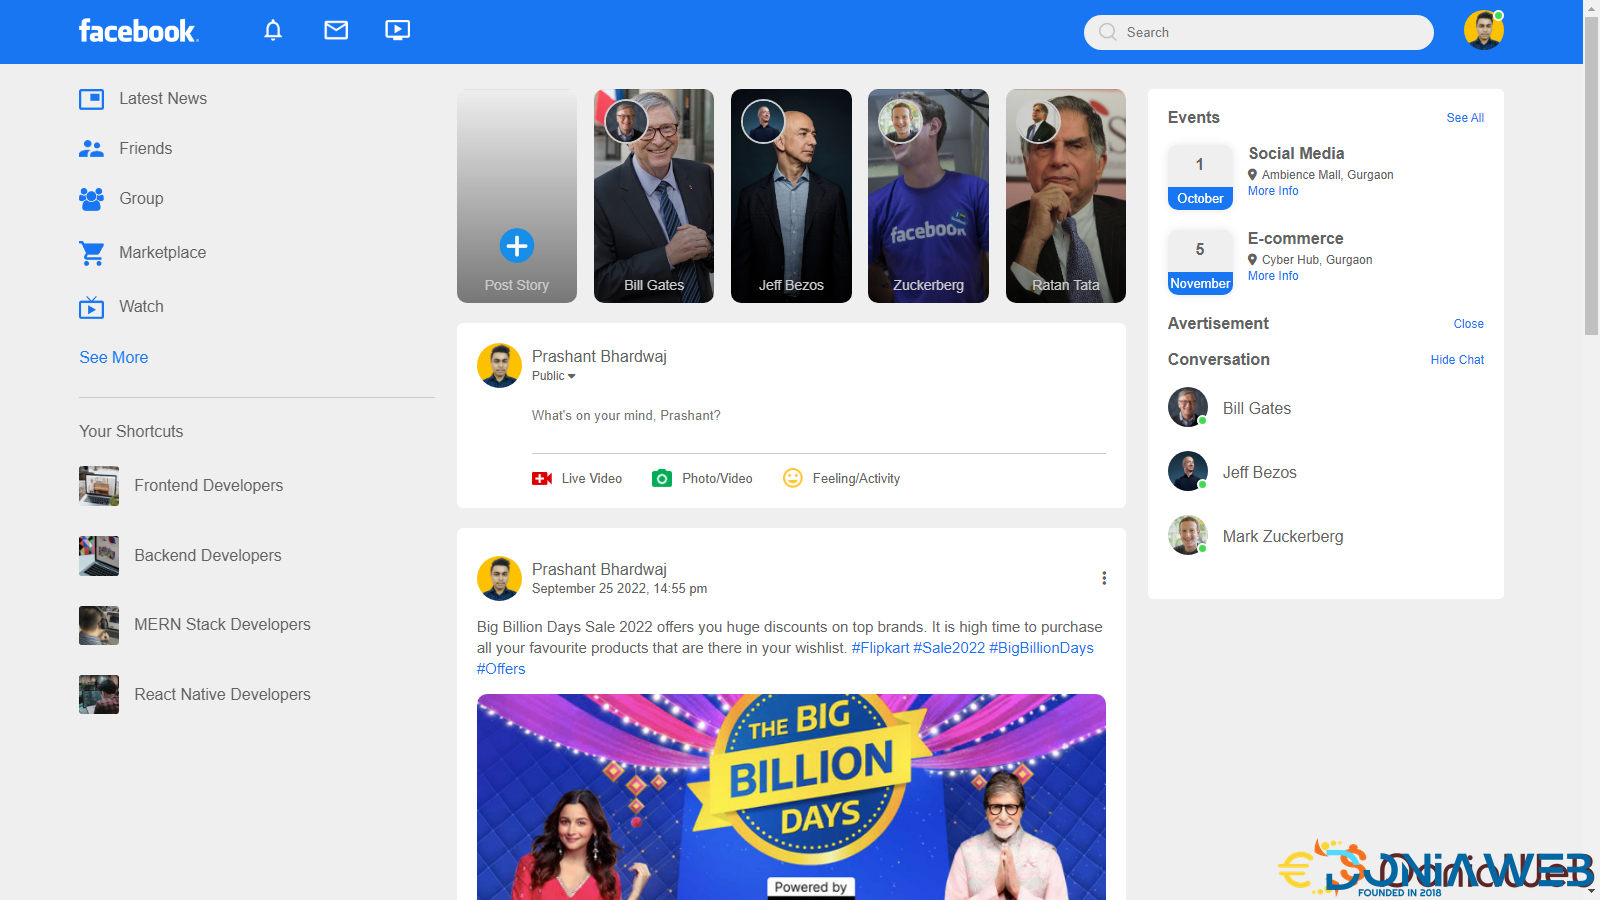Click Photo/Video label
Viewport: 1600px width, 900px height.
717,479
